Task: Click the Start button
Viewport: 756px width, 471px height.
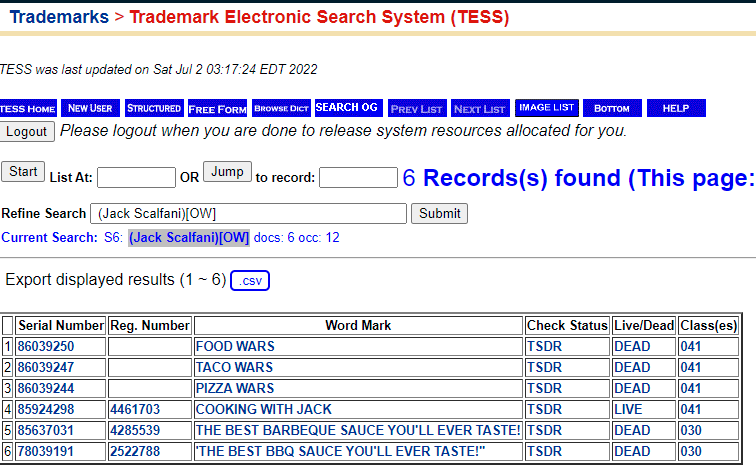Action: click(23, 172)
